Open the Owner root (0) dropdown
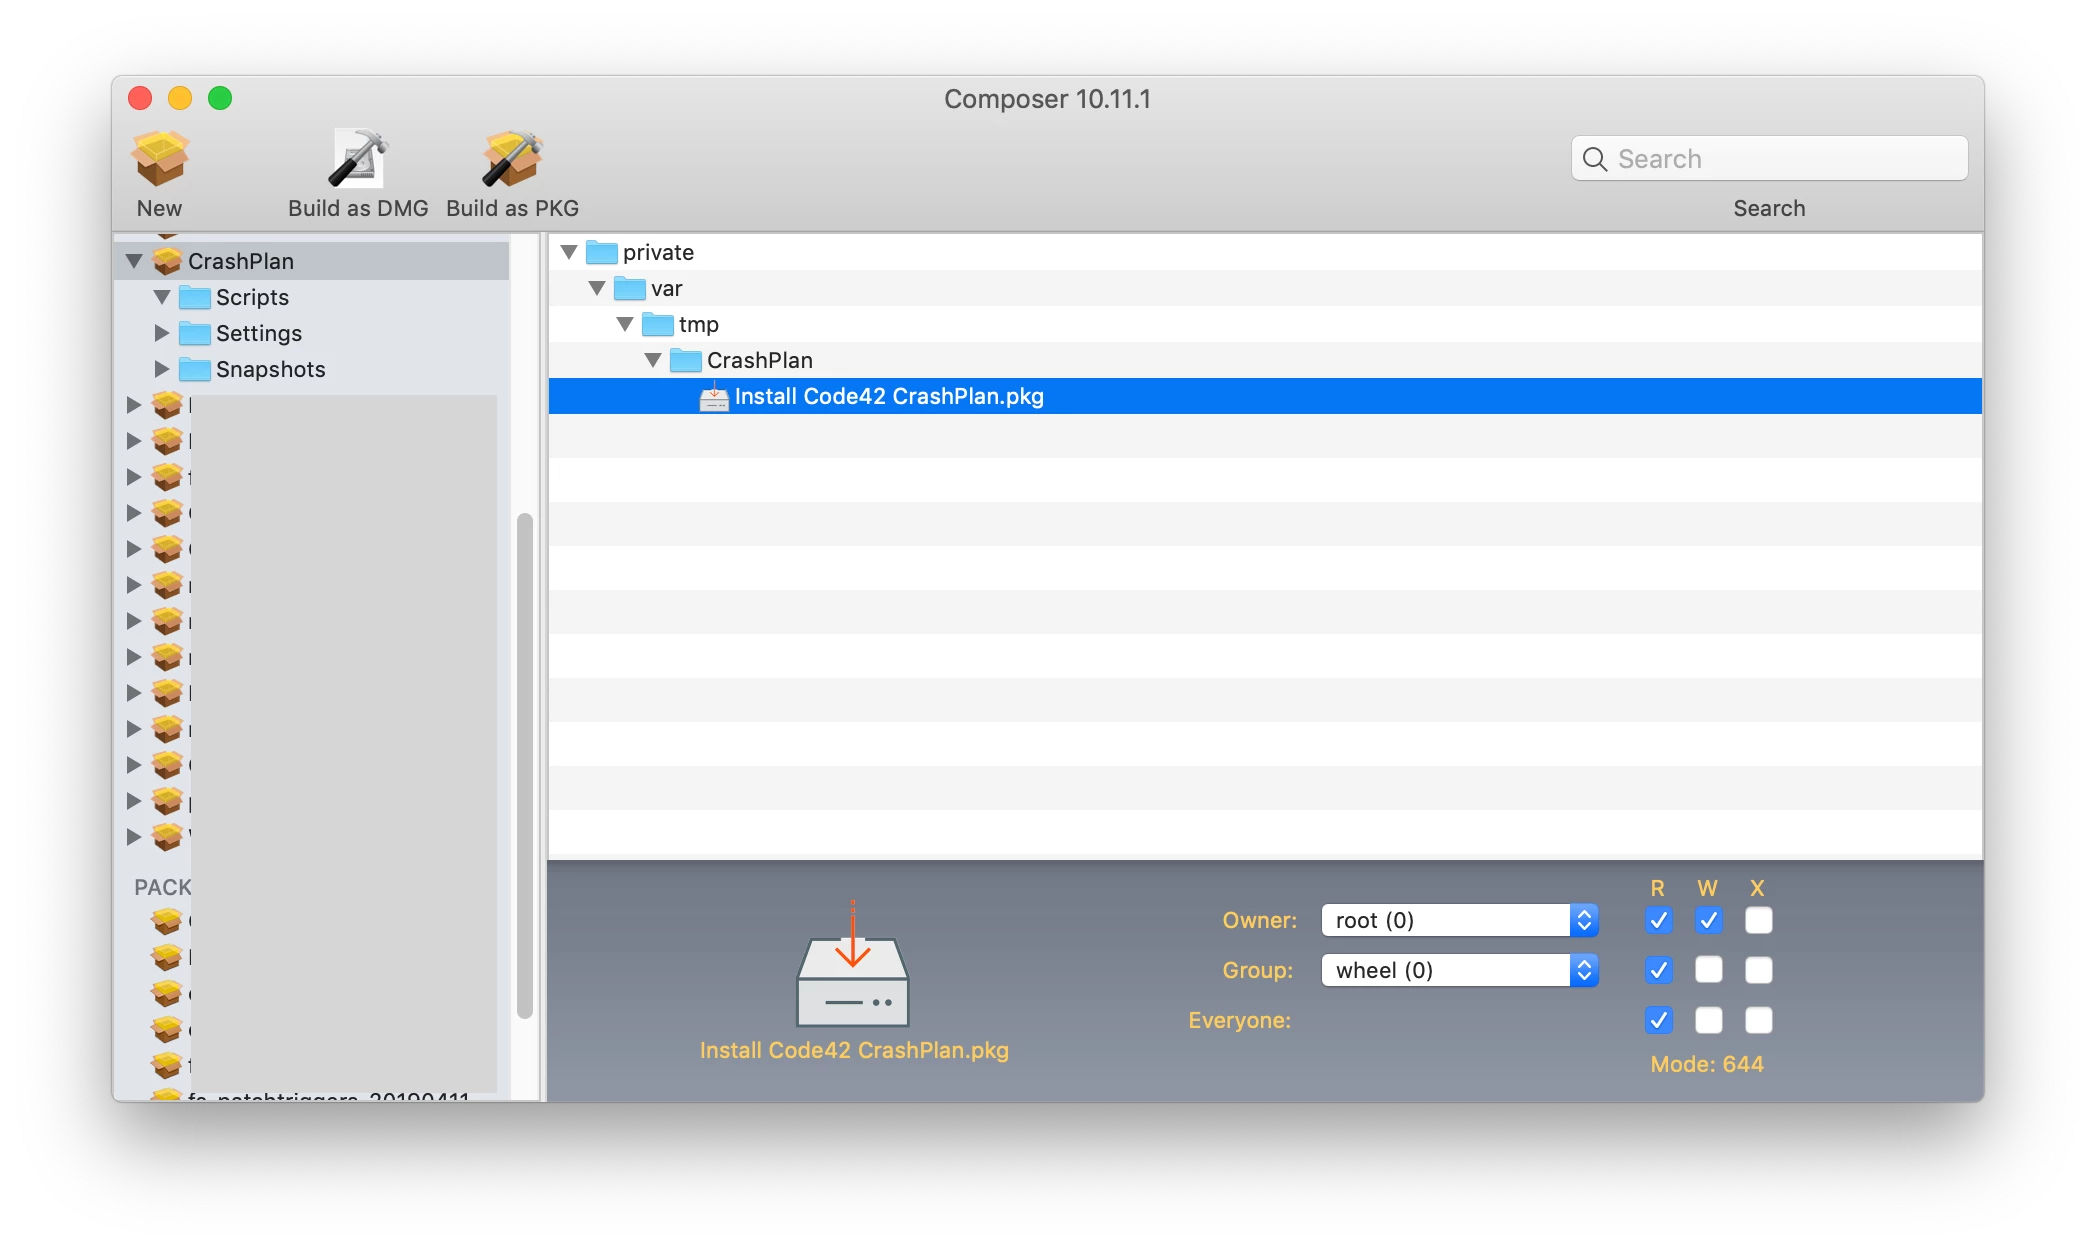The width and height of the screenshot is (2096, 1250). click(x=1460, y=920)
